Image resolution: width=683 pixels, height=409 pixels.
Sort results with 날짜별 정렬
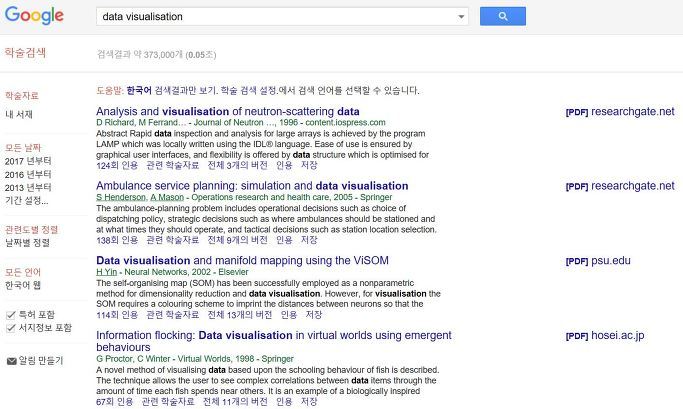pyautogui.click(x=27, y=242)
